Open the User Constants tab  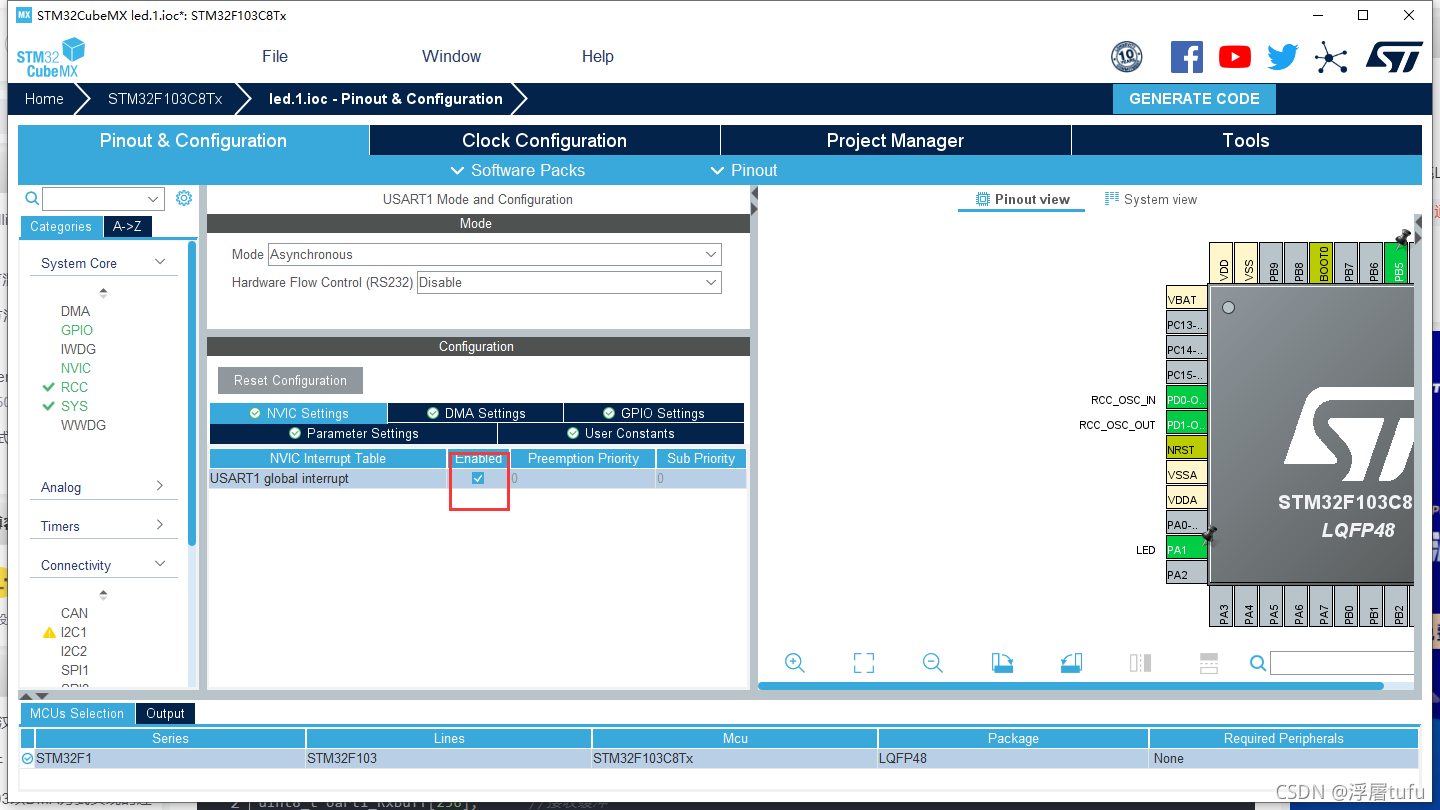point(621,433)
